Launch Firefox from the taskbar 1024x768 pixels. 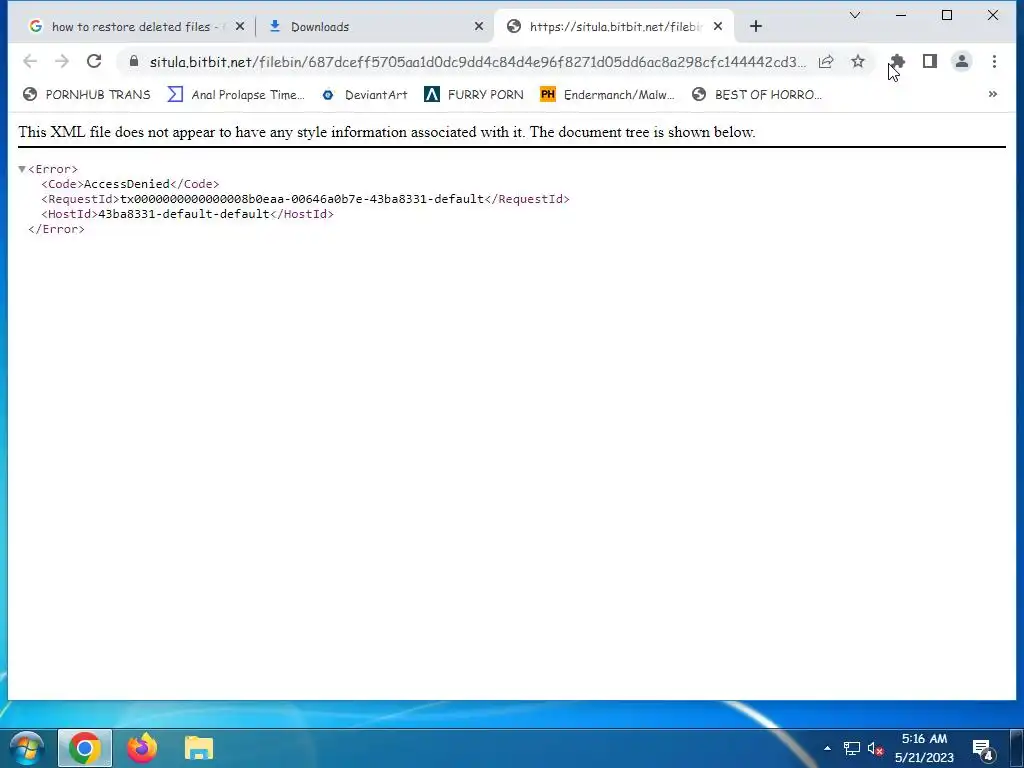[142, 748]
